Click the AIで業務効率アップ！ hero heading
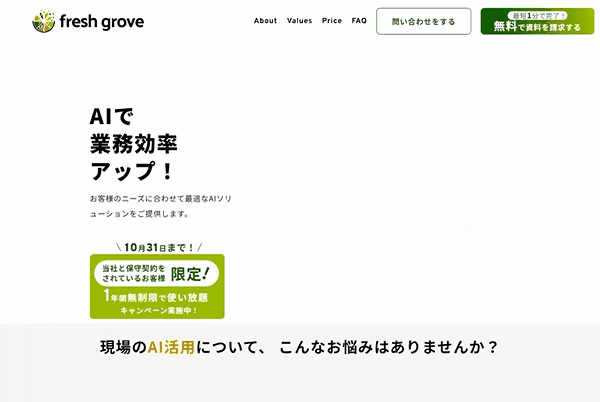Screen dimensions: 600x402 click(133, 144)
